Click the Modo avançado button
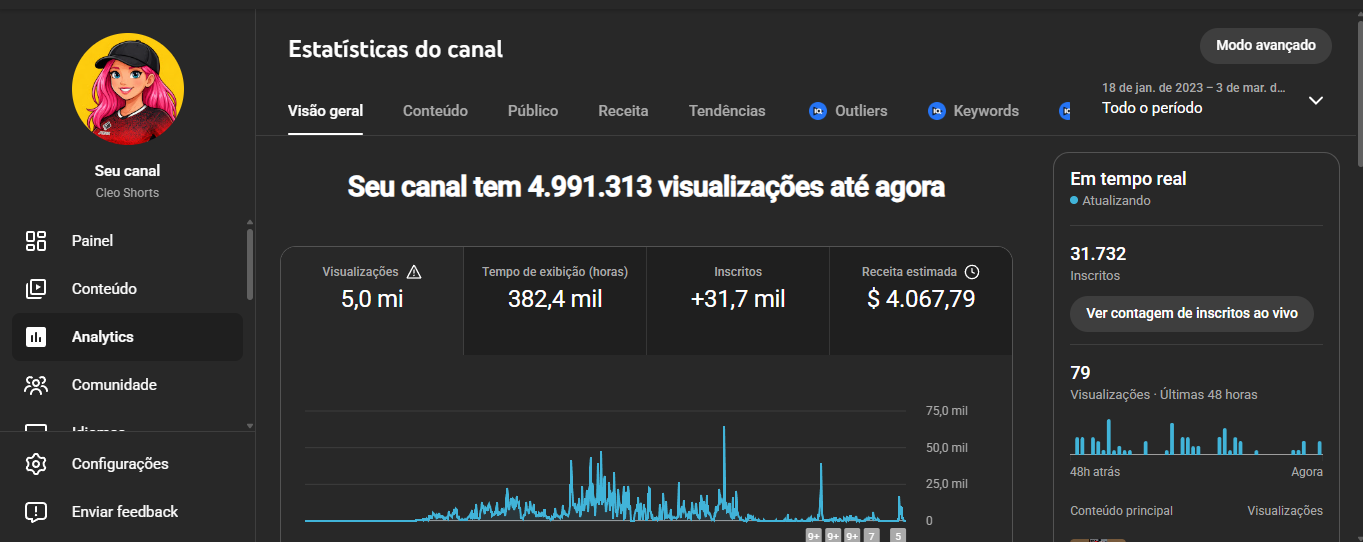 coord(1267,46)
